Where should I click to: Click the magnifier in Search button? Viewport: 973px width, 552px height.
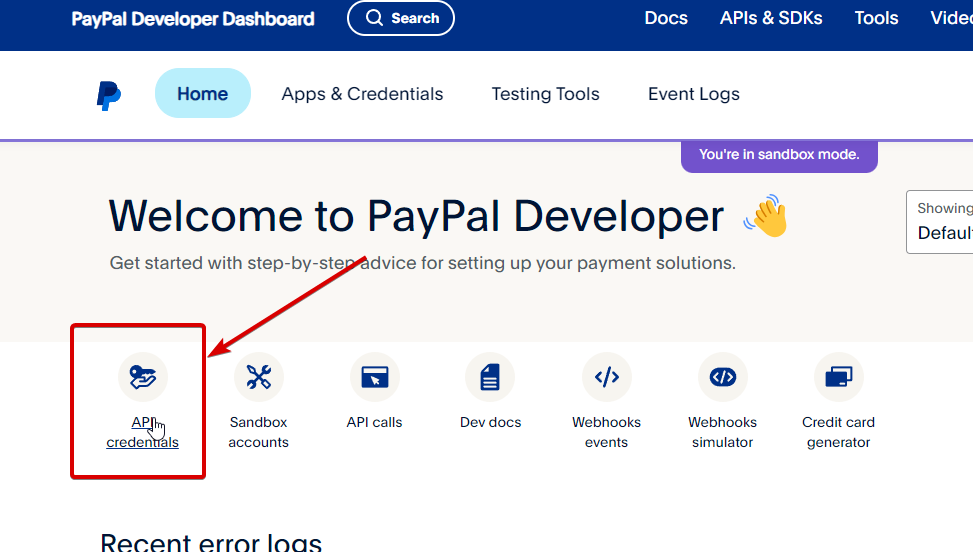pos(374,18)
